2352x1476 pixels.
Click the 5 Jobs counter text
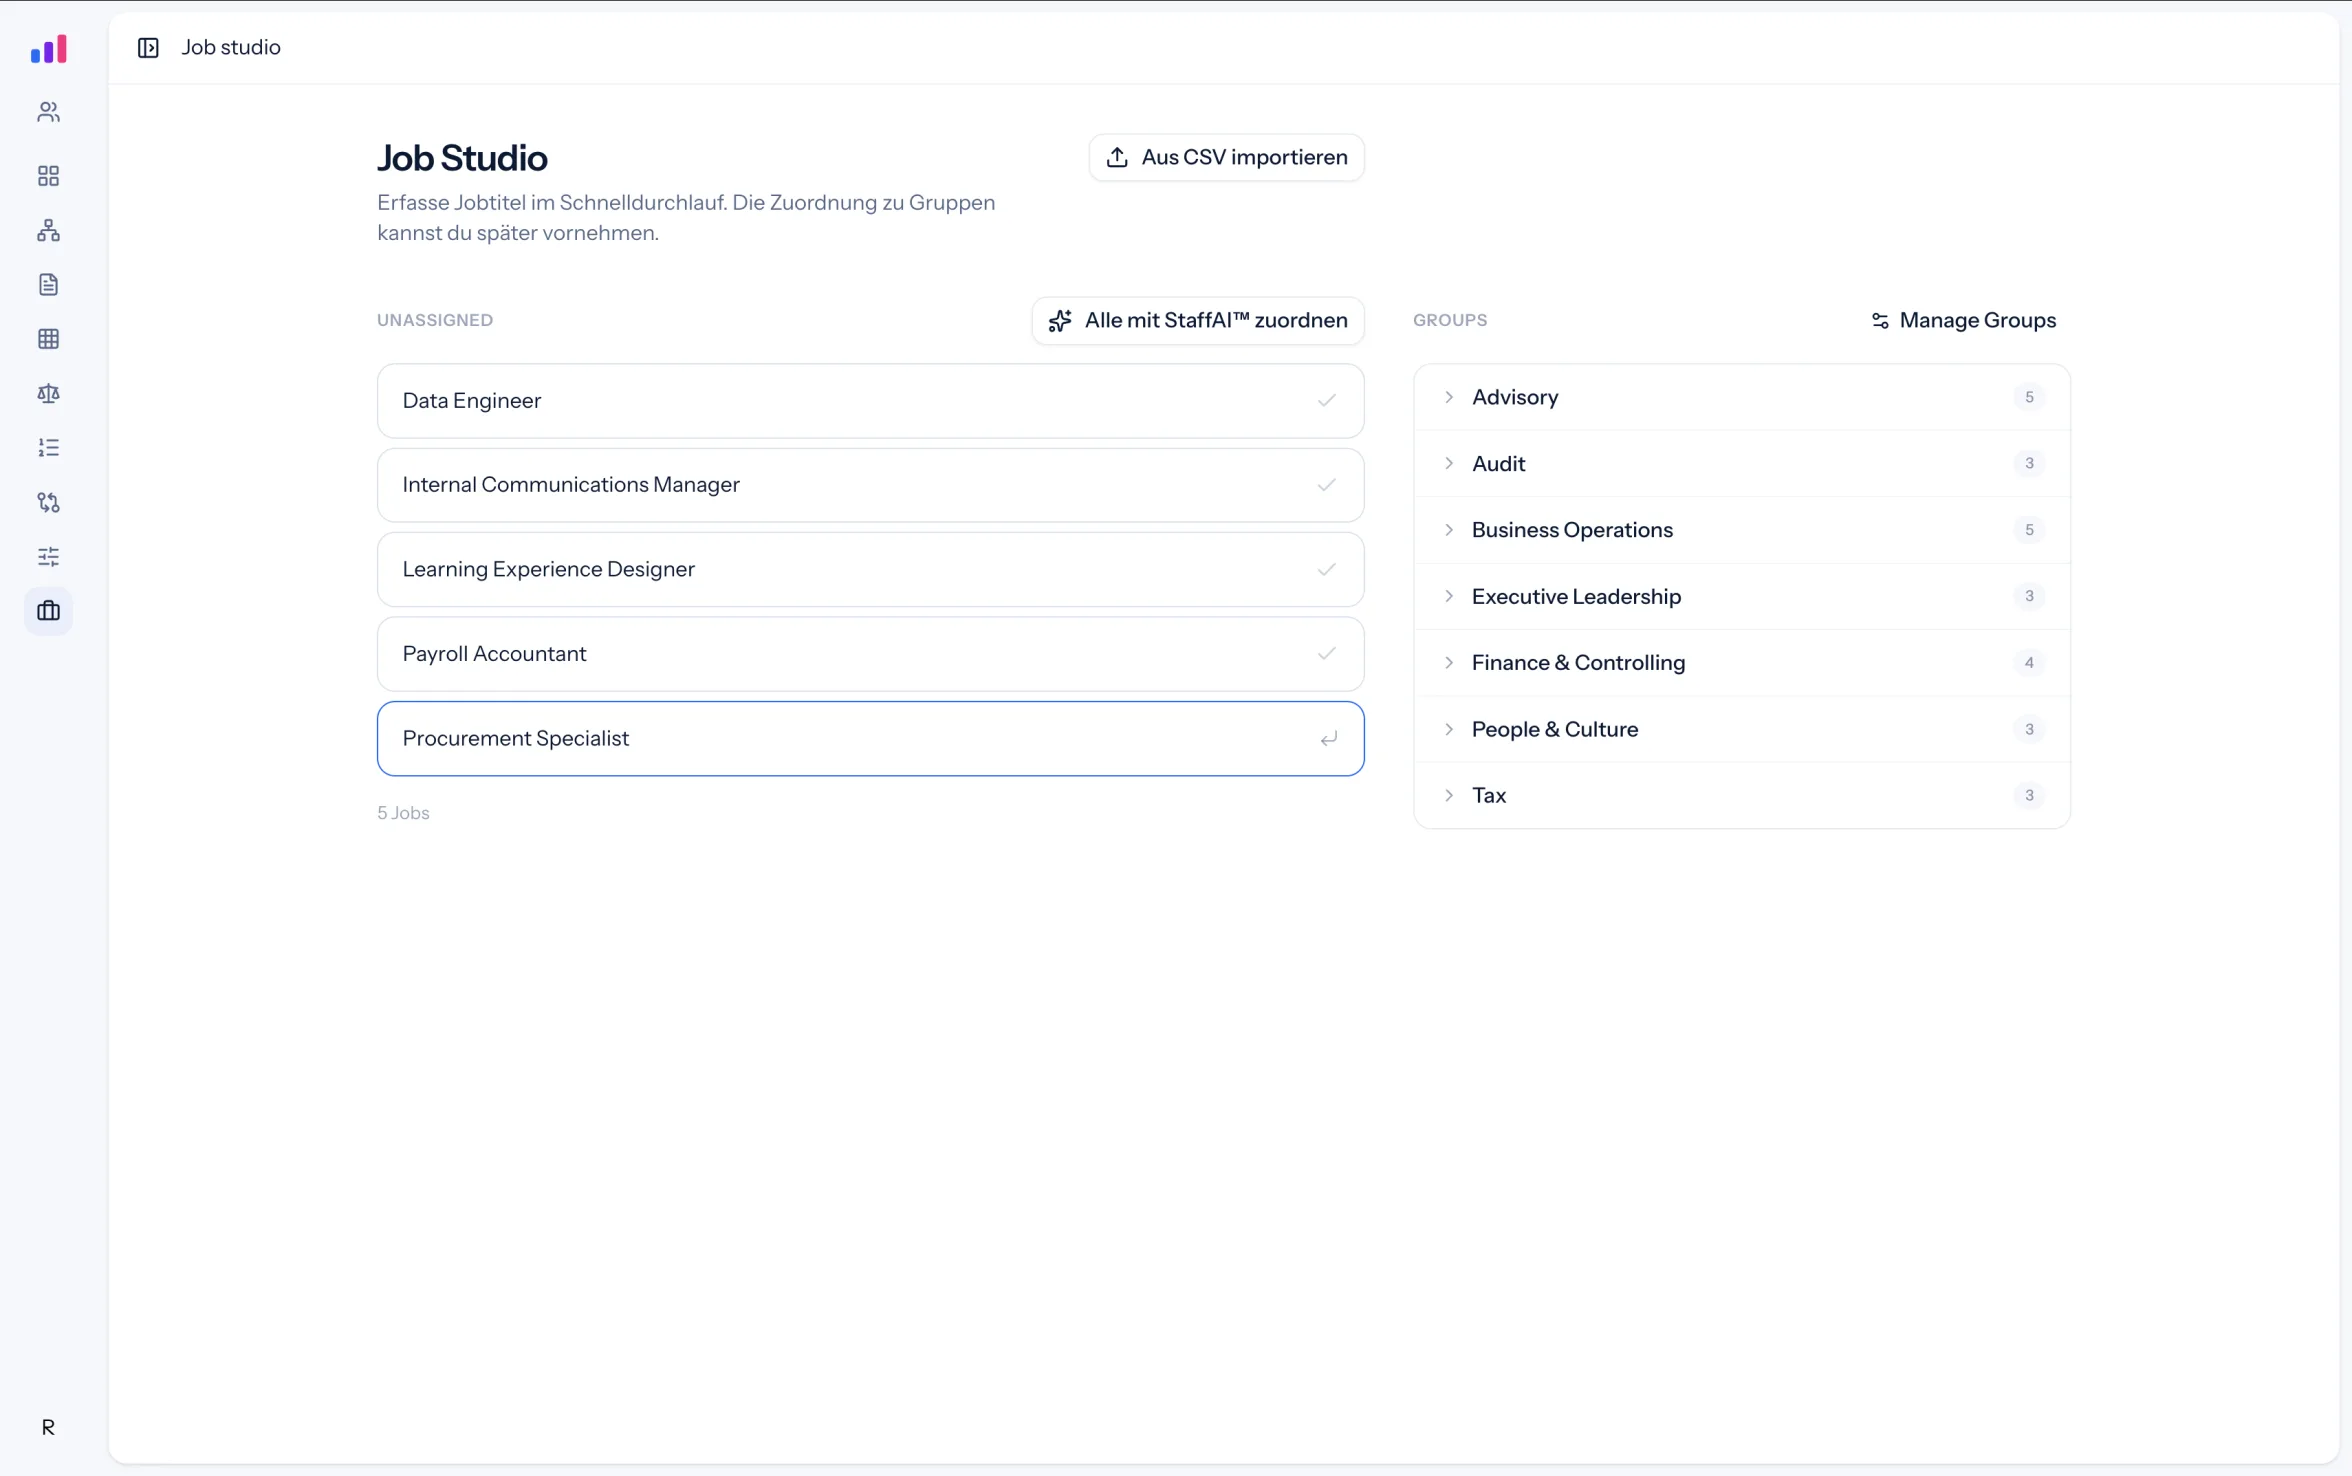(x=403, y=813)
